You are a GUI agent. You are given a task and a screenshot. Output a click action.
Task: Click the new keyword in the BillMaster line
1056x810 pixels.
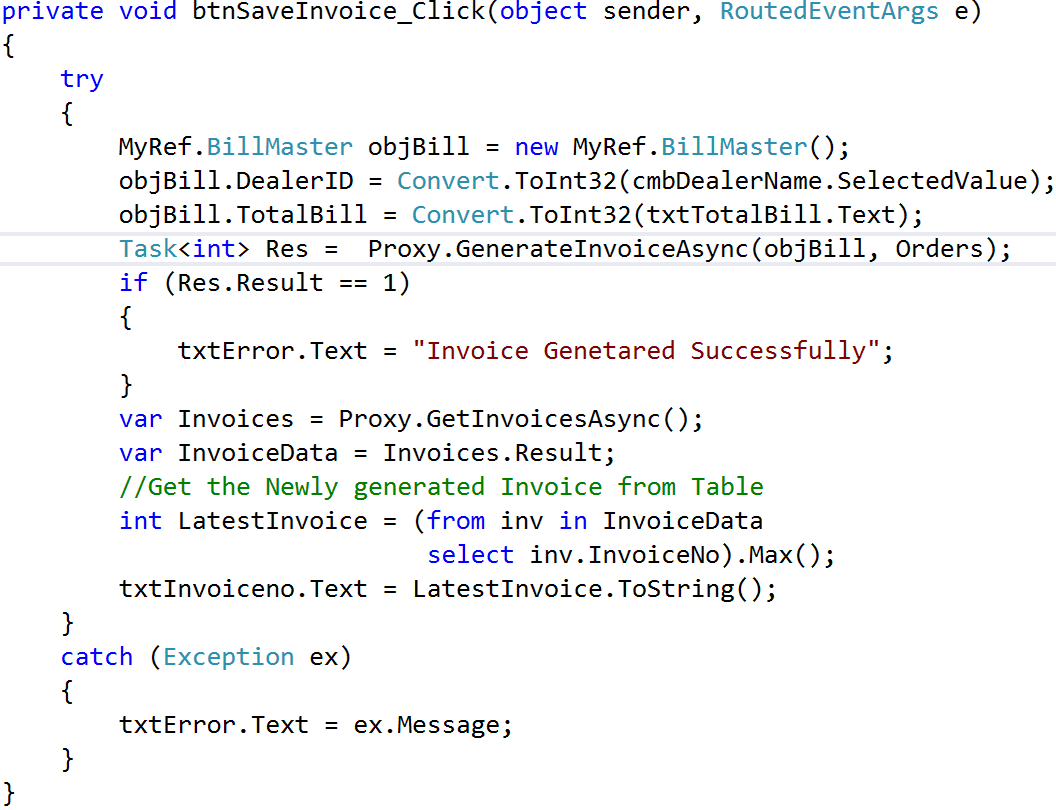[x=536, y=147]
